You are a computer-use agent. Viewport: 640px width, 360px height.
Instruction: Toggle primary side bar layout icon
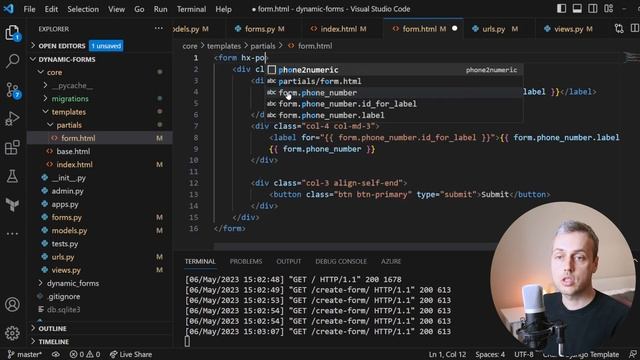click(x=561, y=9)
